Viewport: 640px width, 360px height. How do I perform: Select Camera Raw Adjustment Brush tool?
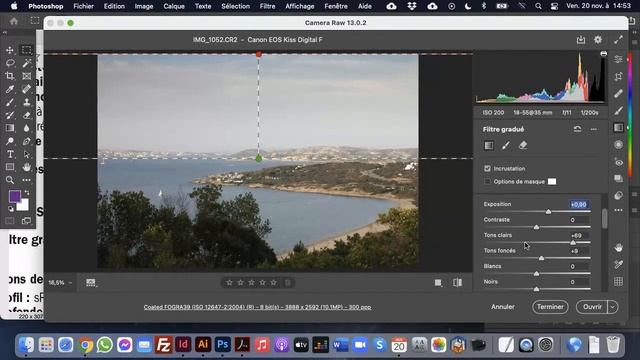618,111
